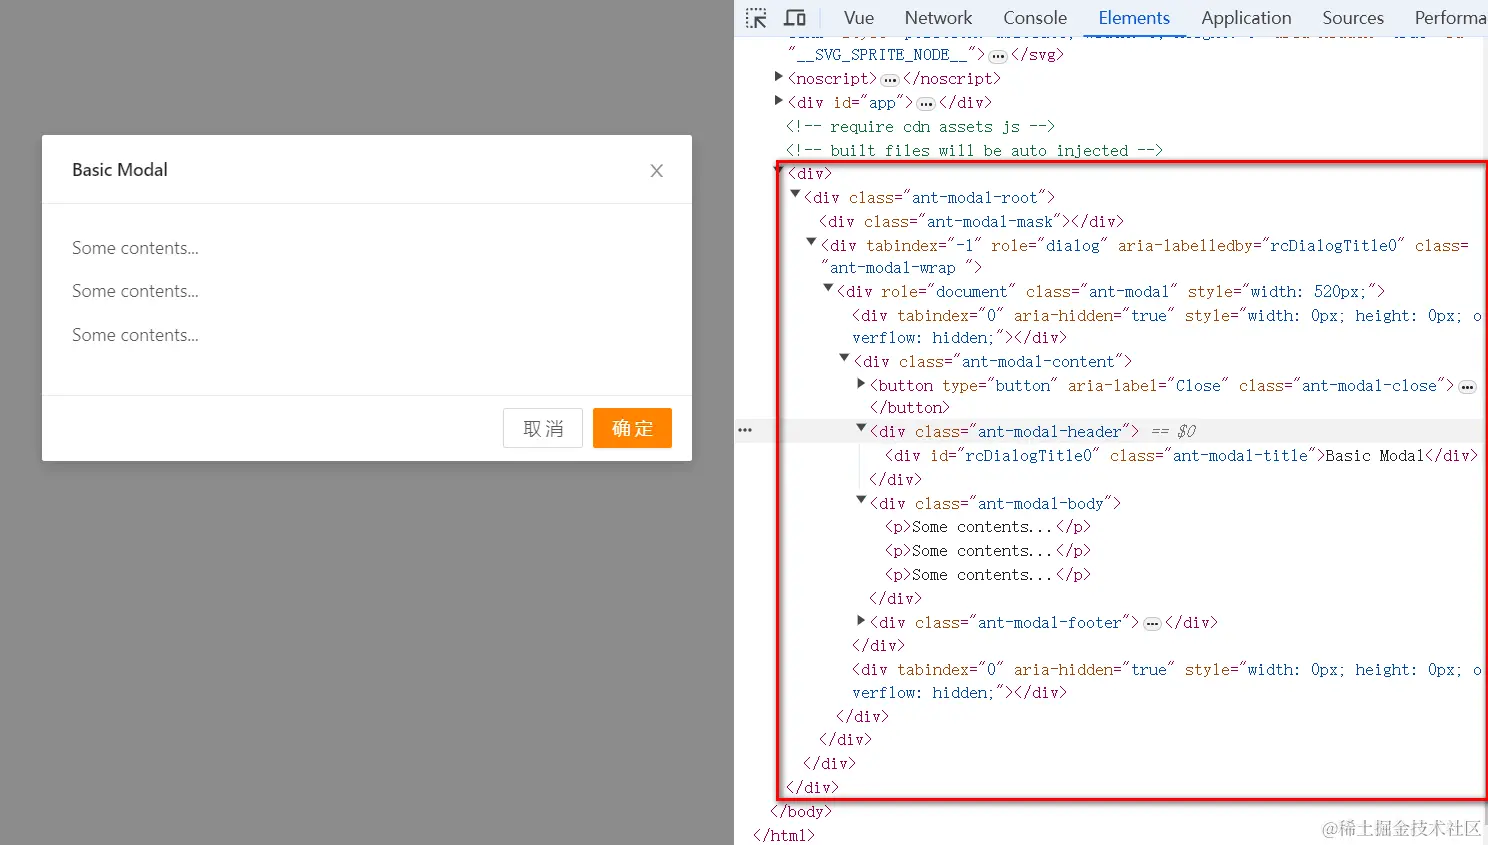Expand ellipsis in the svg sprite node
This screenshot has height=845, width=1488.
coord(998,56)
